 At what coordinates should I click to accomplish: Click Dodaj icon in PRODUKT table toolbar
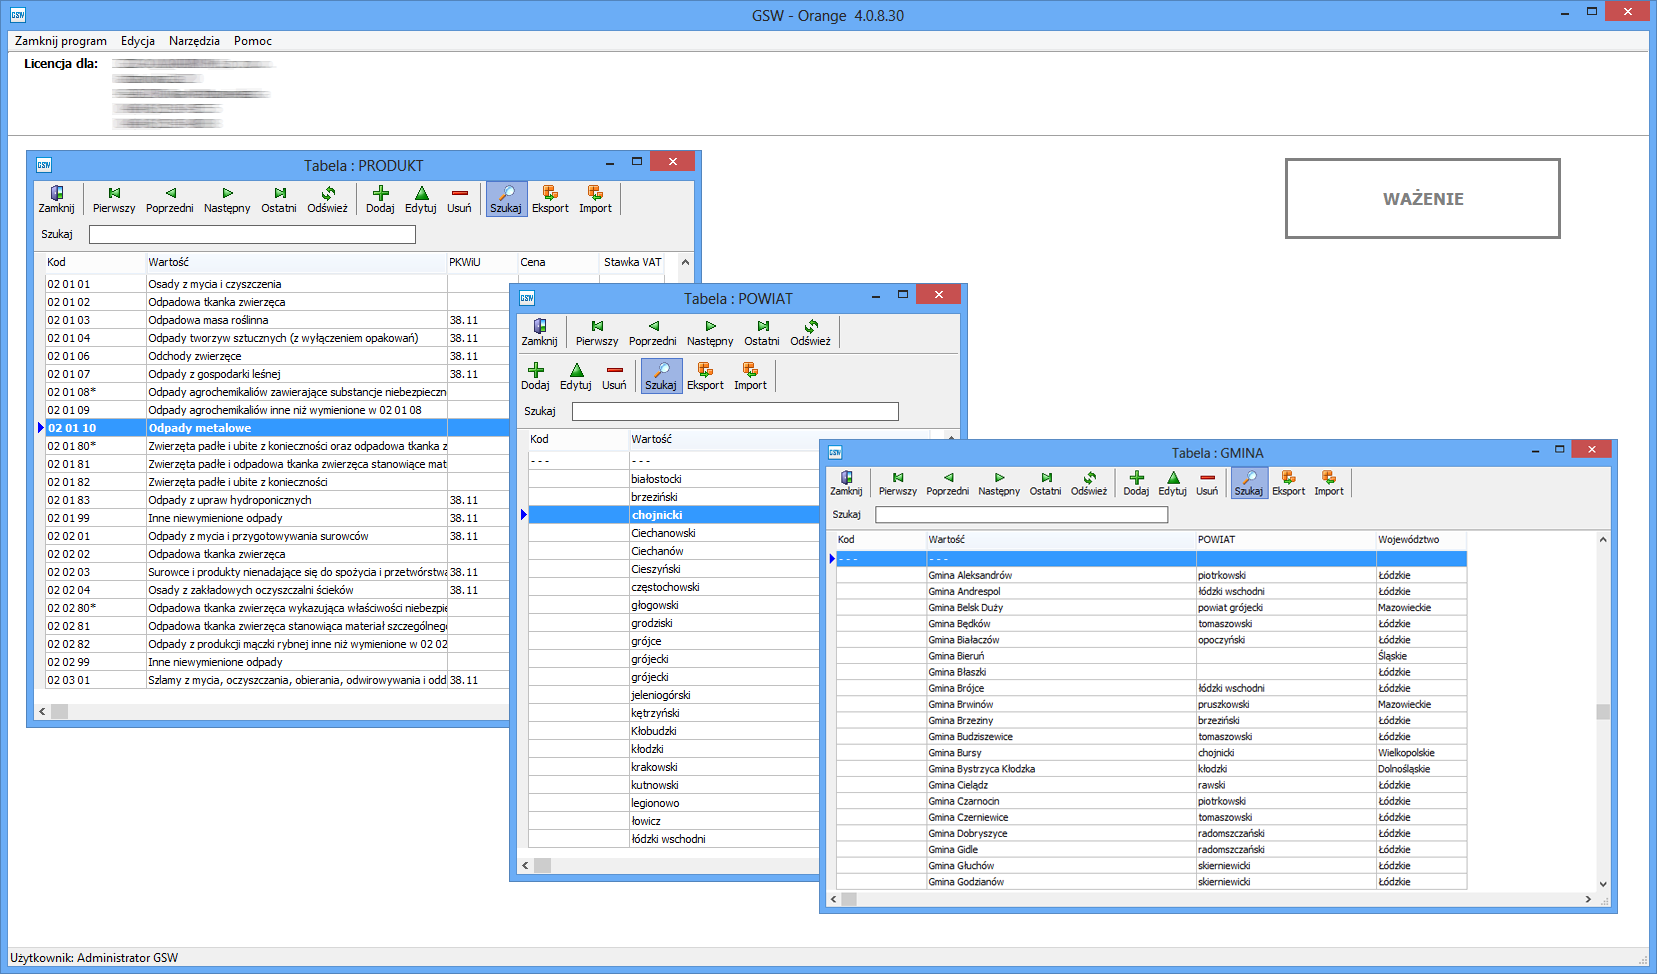coord(380,199)
